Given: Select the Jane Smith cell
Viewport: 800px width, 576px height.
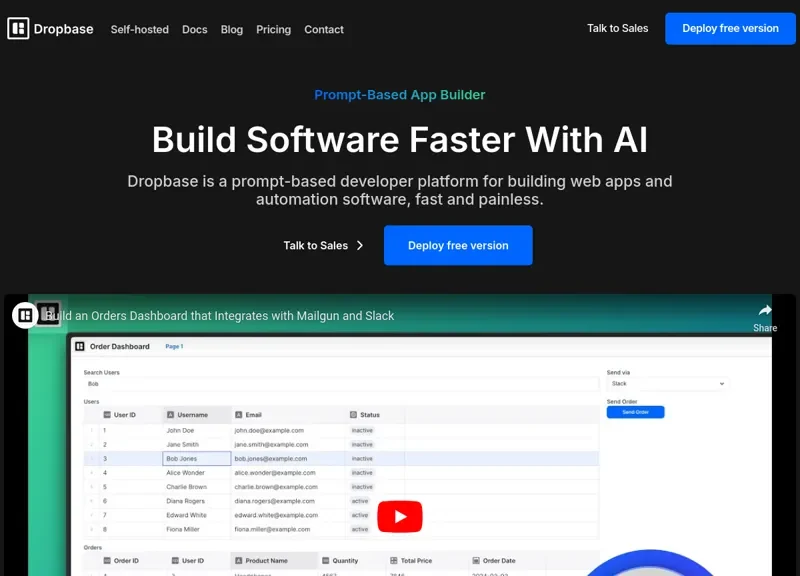Looking at the screenshot, I should point(197,444).
